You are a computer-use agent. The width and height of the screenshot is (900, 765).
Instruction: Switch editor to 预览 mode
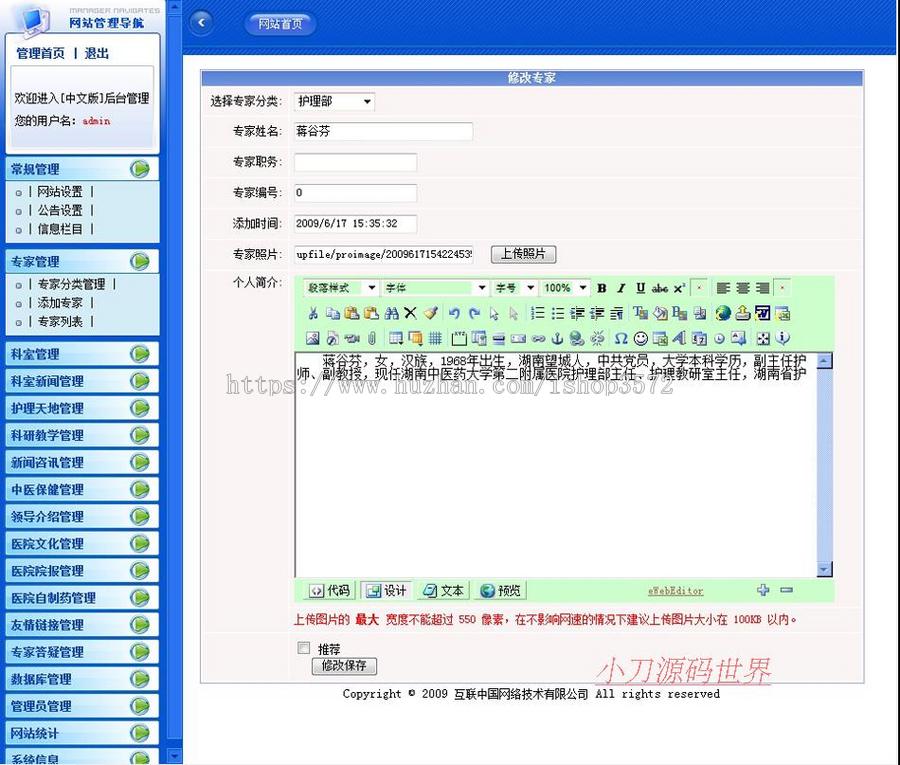500,590
